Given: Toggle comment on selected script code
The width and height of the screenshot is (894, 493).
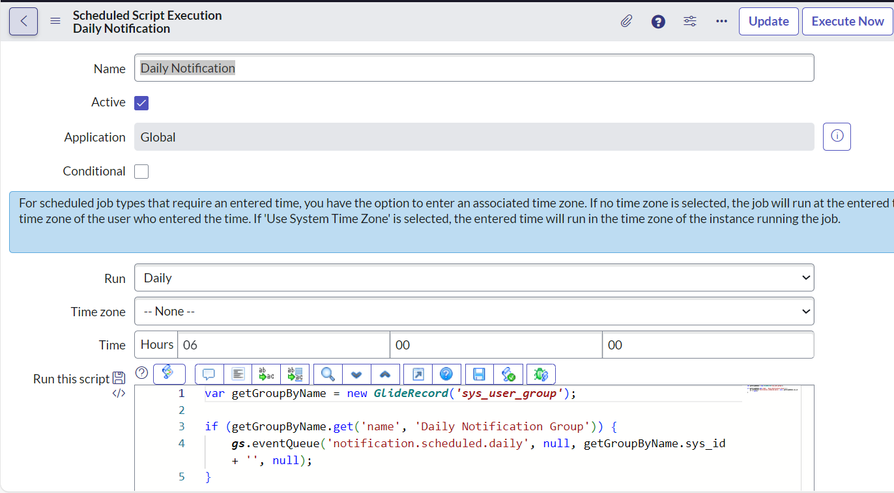Looking at the screenshot, I should click(209, 374).
